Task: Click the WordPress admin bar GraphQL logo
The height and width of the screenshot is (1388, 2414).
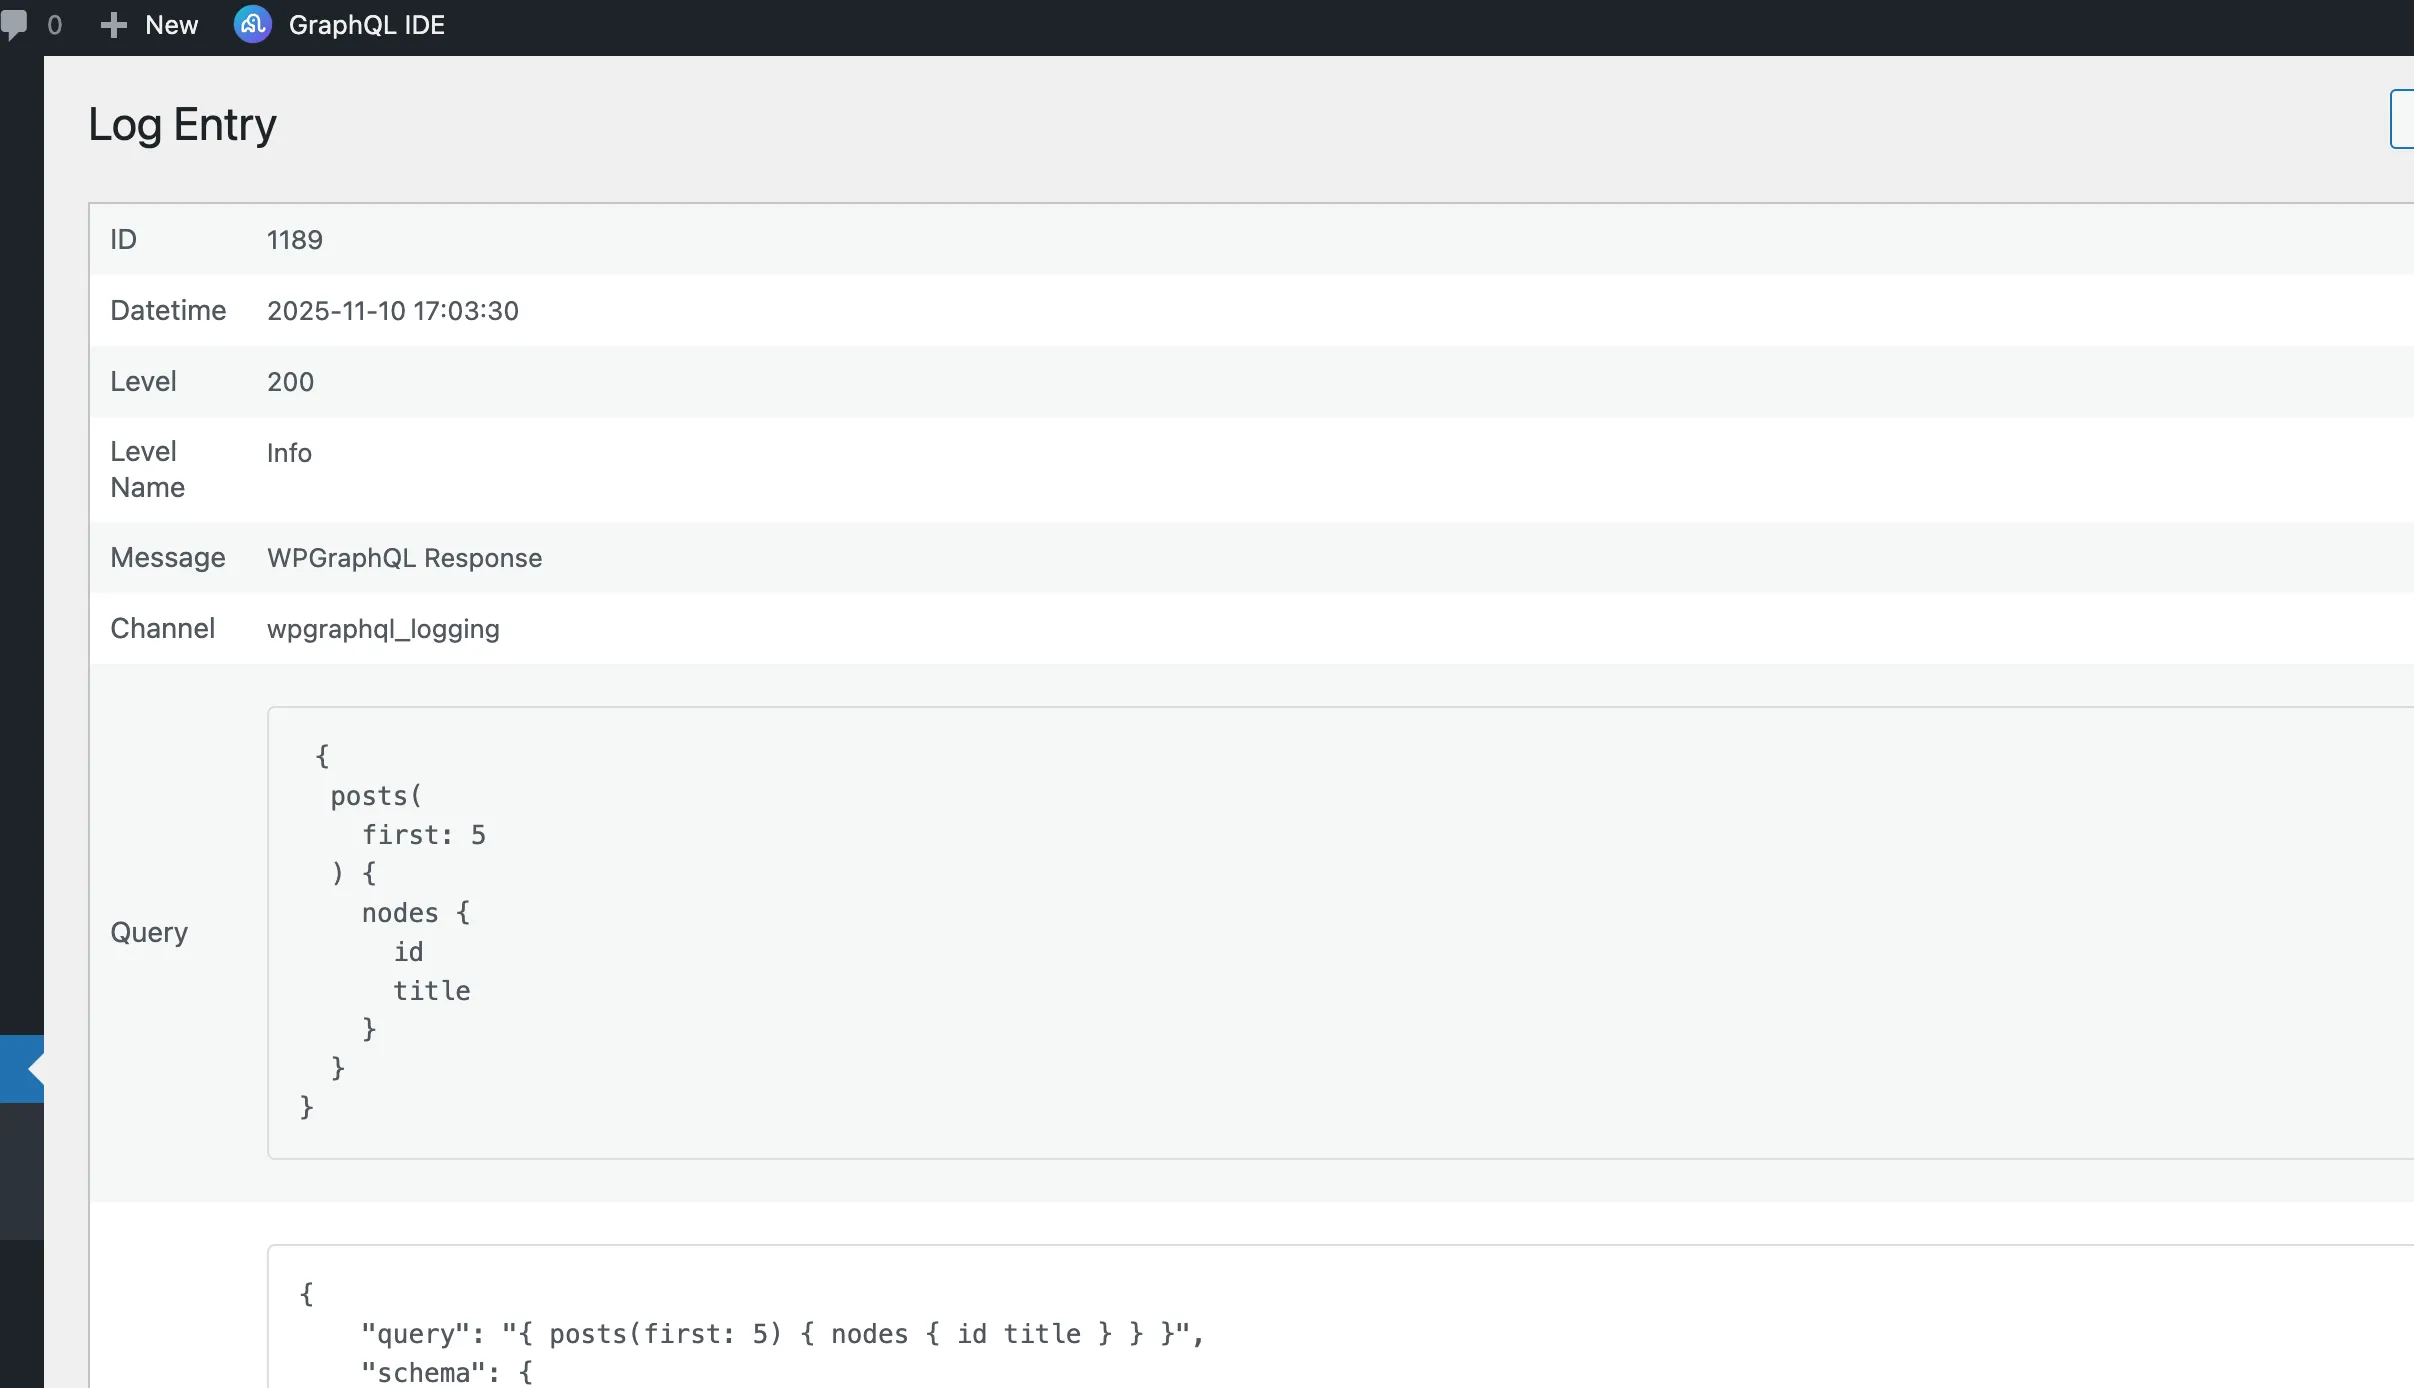Action: pyautogui.click(x=250, y=24)
